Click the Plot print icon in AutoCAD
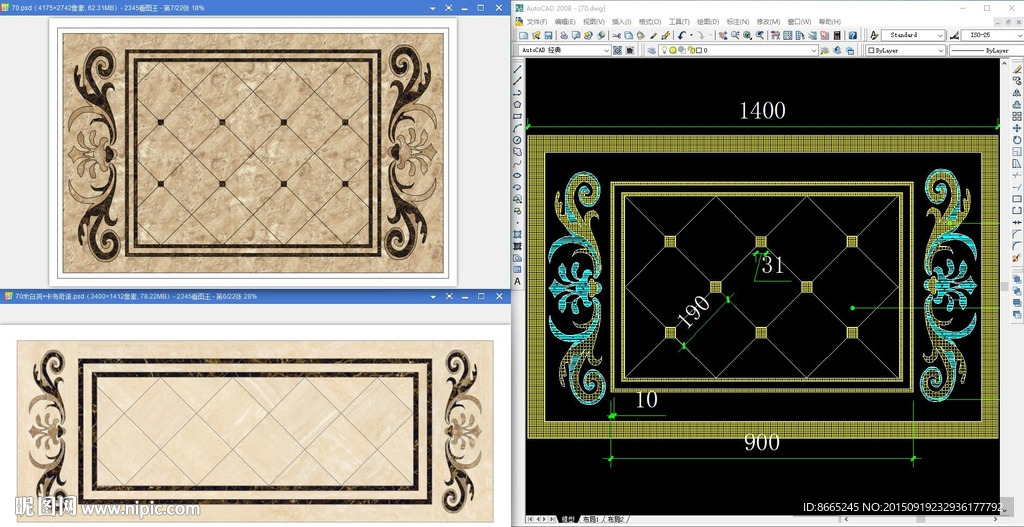Image resolution: width=1024 pixels, height=527 pixels. [x=564, y=35]
